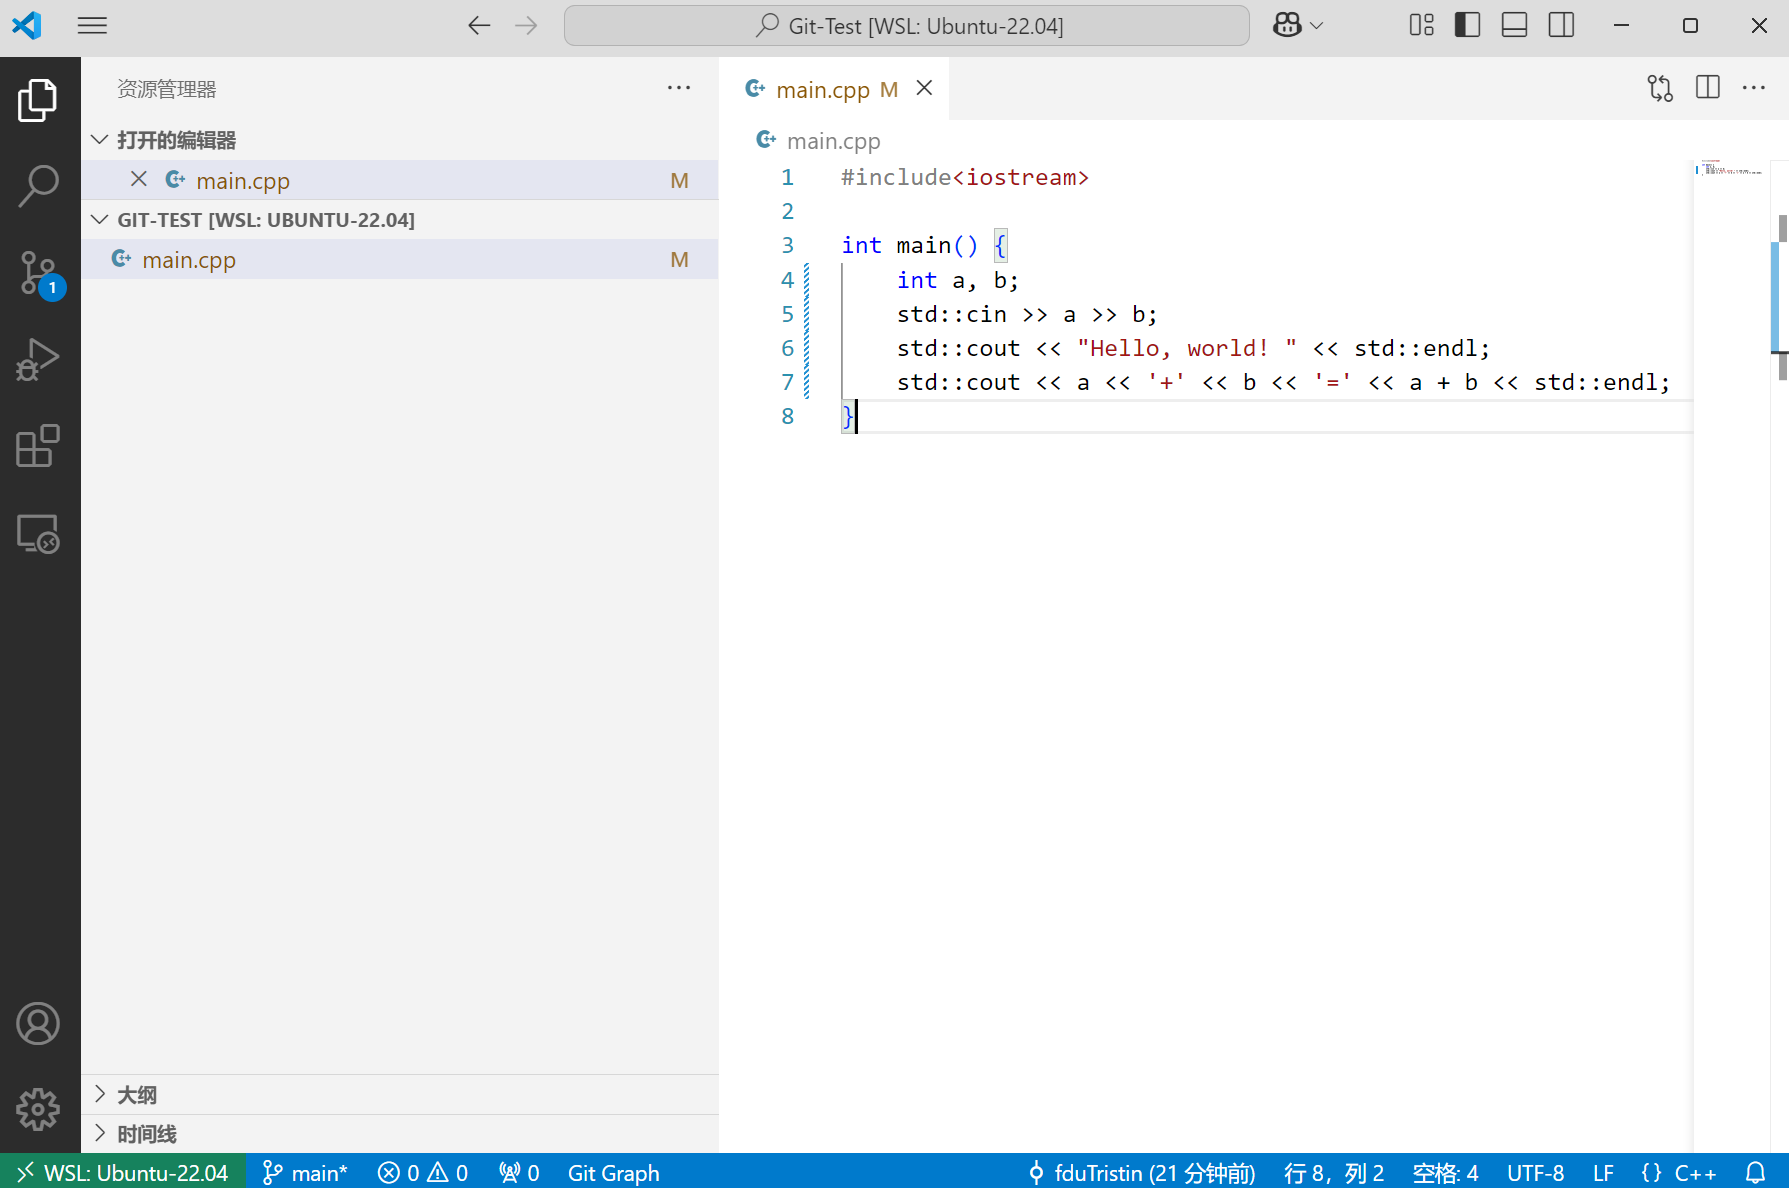Click the Git-Test command center search box

click(x=906, y=25)
